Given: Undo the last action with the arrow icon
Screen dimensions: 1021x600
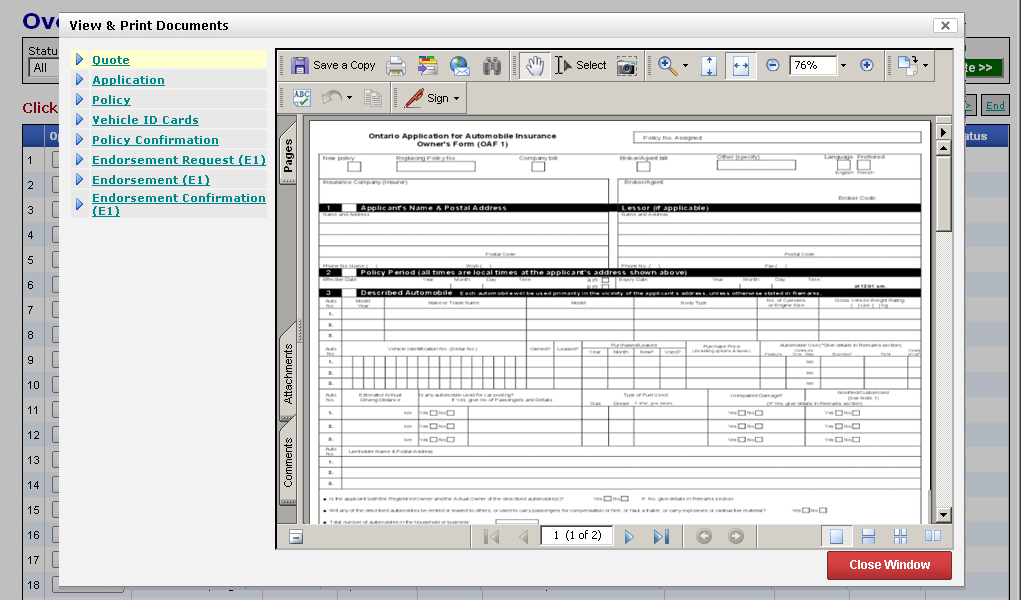Looking at the screenshot, I should coord(332,98).
